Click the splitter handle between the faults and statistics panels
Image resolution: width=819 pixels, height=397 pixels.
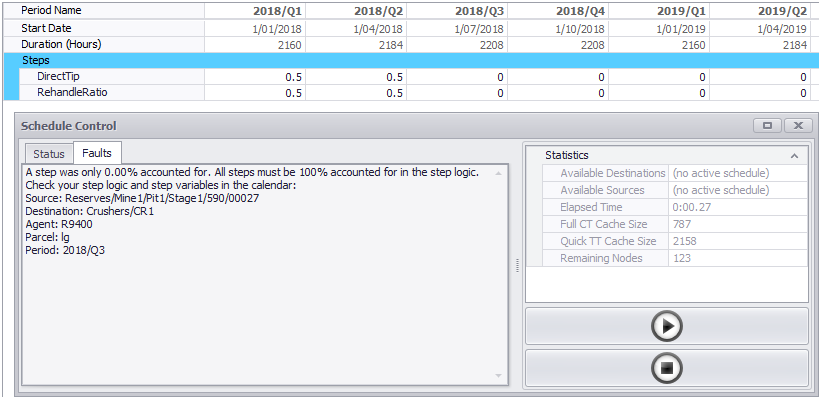click(x=517, y=265)
